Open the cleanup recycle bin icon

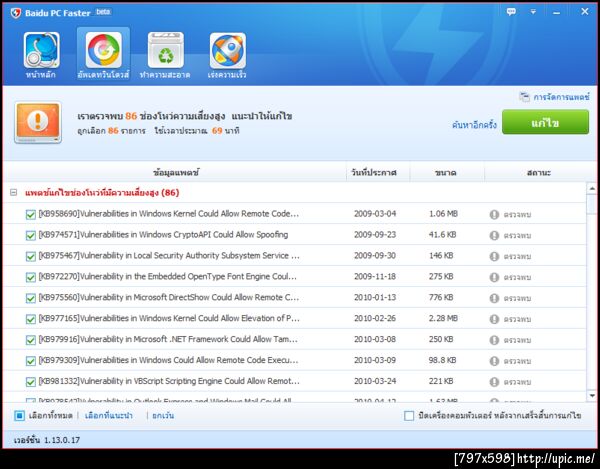166,51
